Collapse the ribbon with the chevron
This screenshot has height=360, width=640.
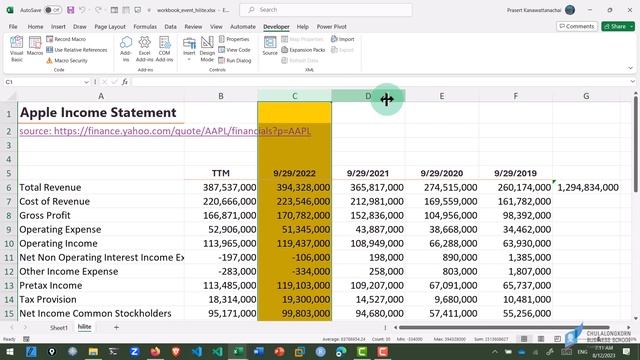point(630,68)
